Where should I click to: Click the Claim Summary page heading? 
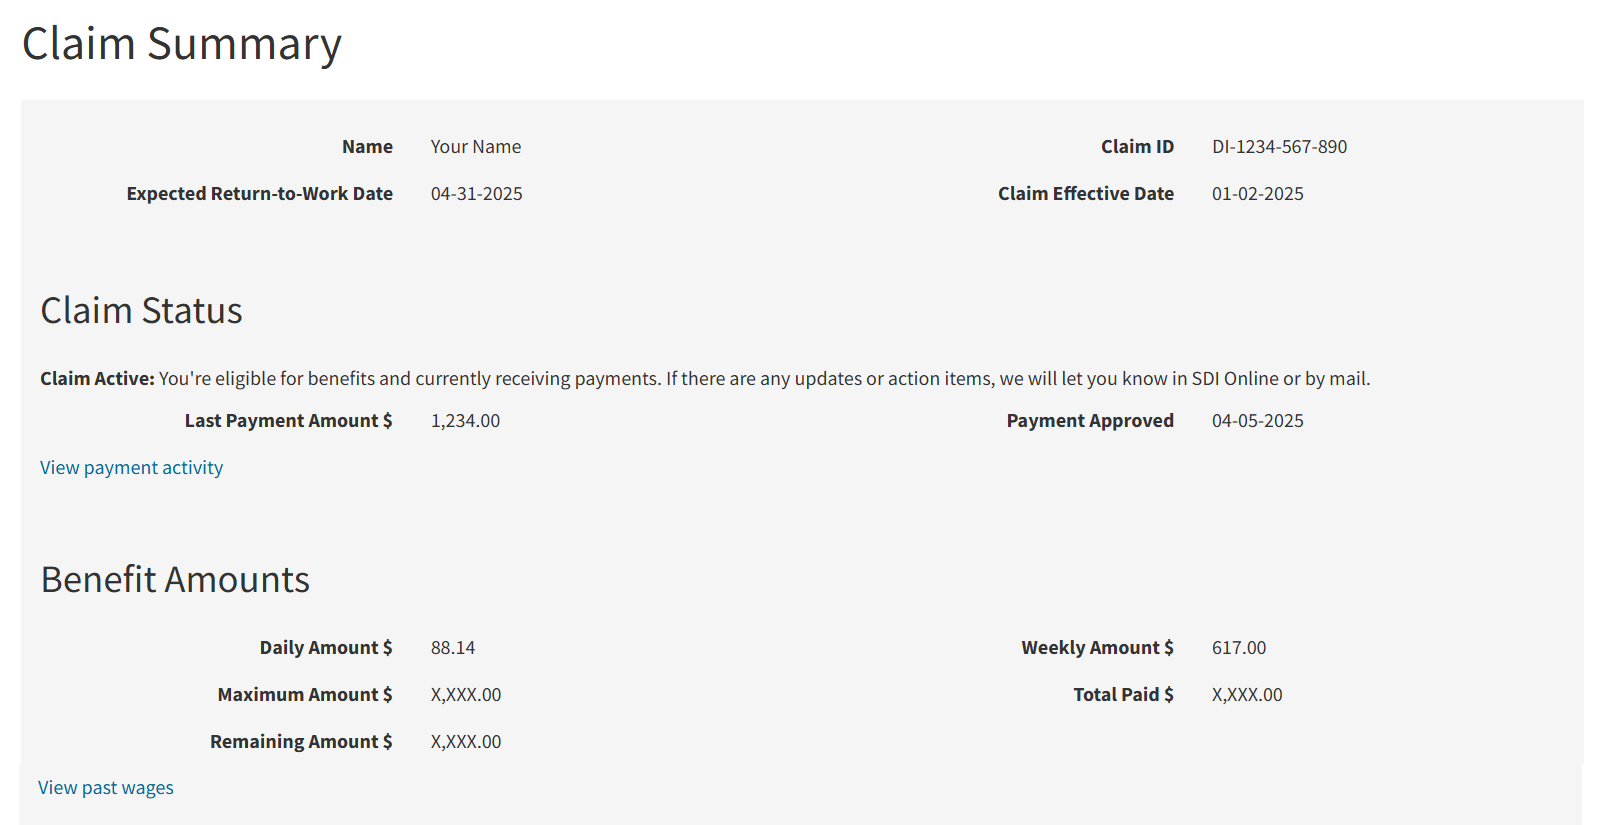[182, 44]
